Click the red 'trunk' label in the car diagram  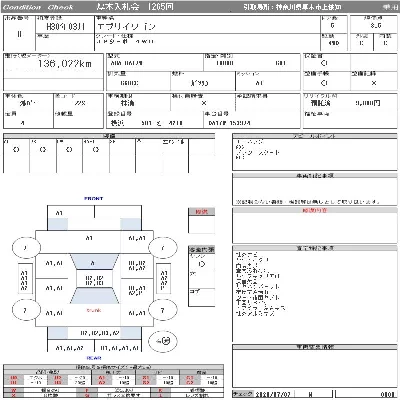click(x=94, y=310)
